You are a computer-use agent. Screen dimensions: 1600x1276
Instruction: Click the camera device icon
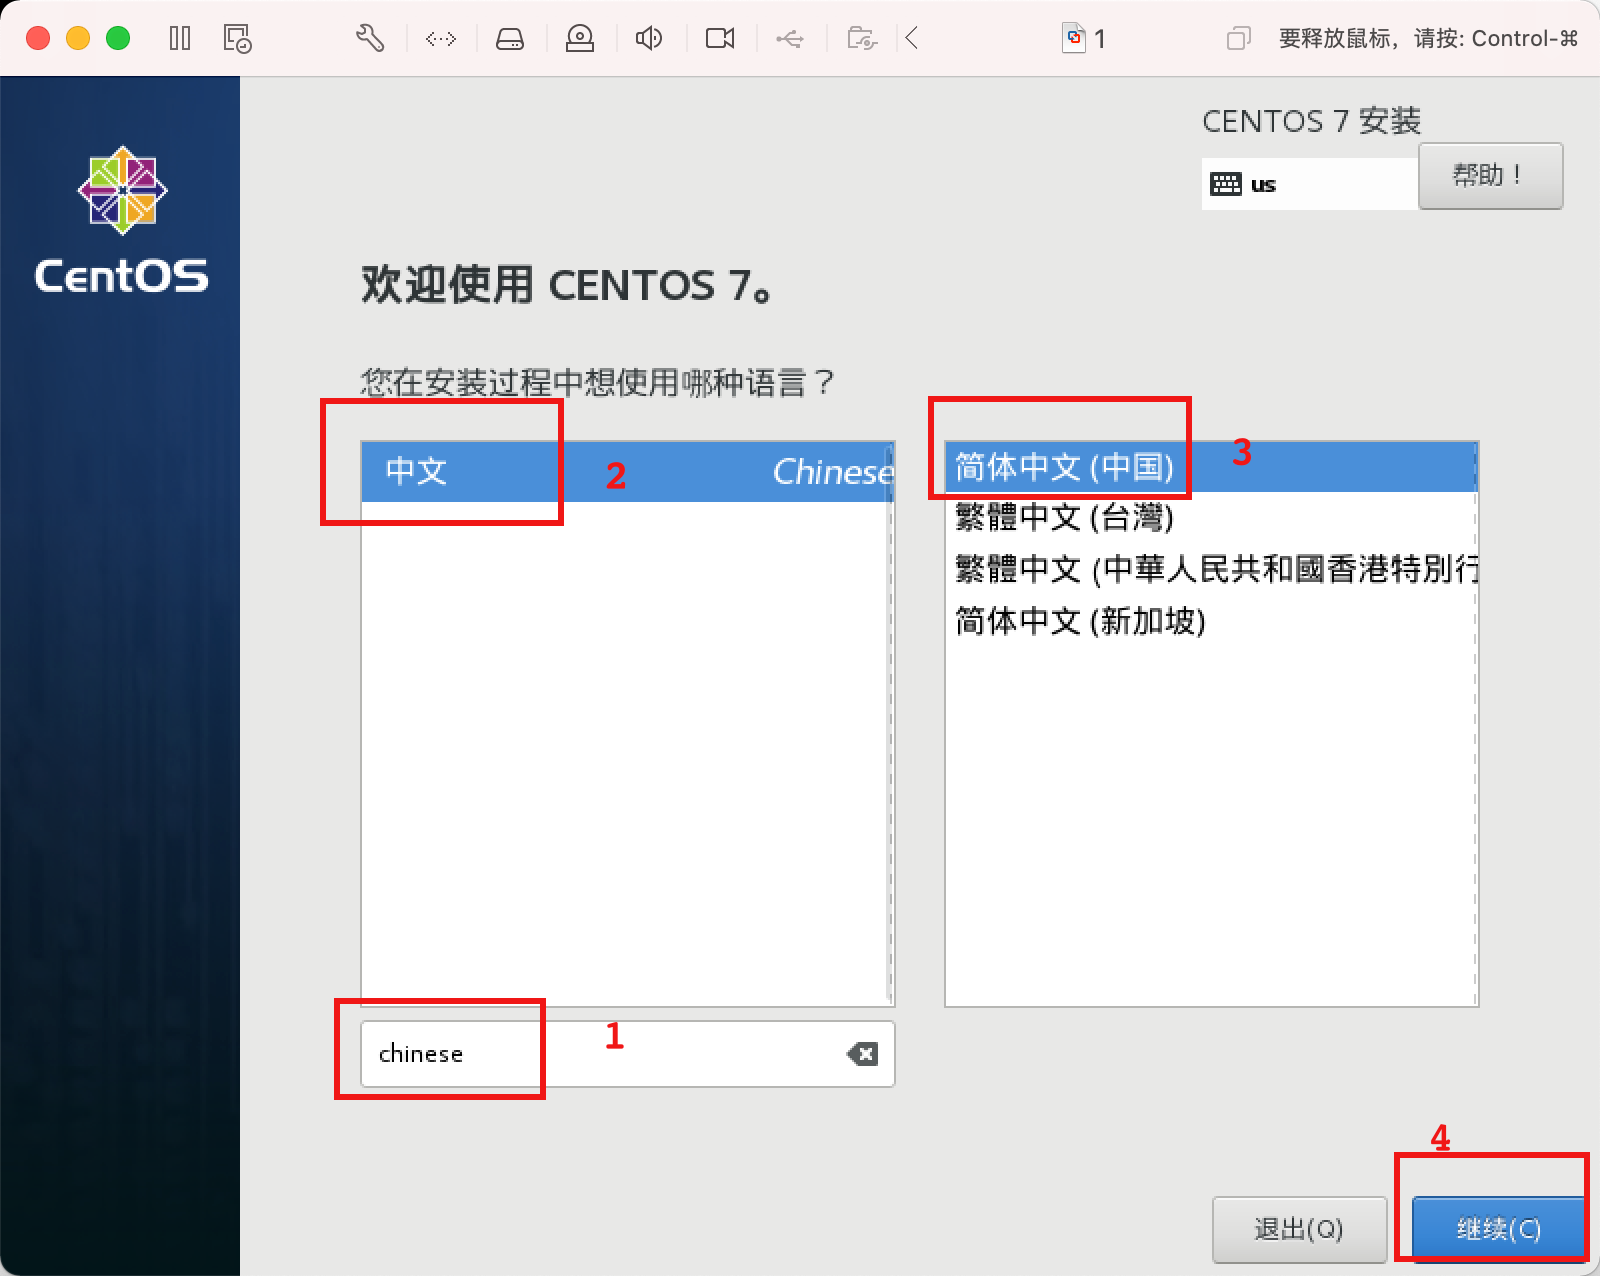pyautogui.click(x=720, y=38)
